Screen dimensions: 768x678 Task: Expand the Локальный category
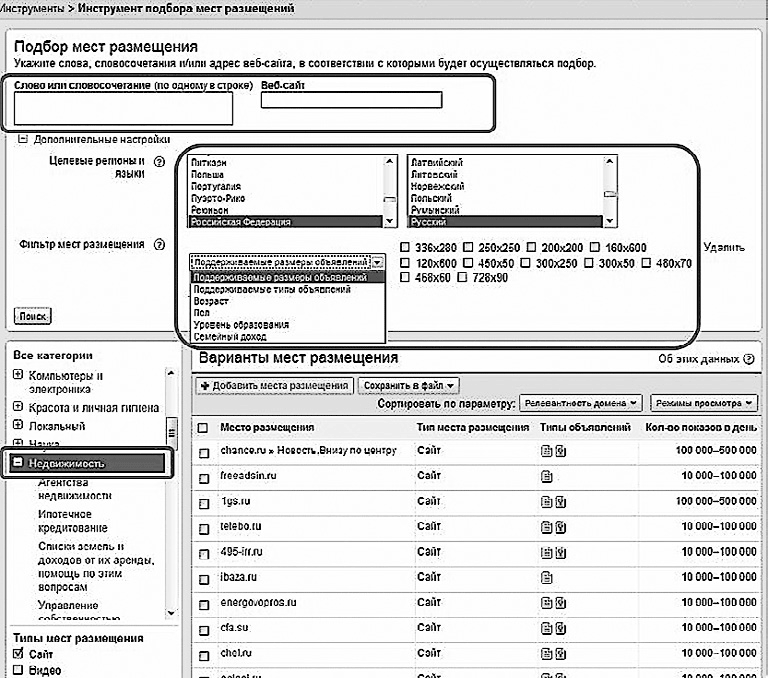tap(18, 425)
